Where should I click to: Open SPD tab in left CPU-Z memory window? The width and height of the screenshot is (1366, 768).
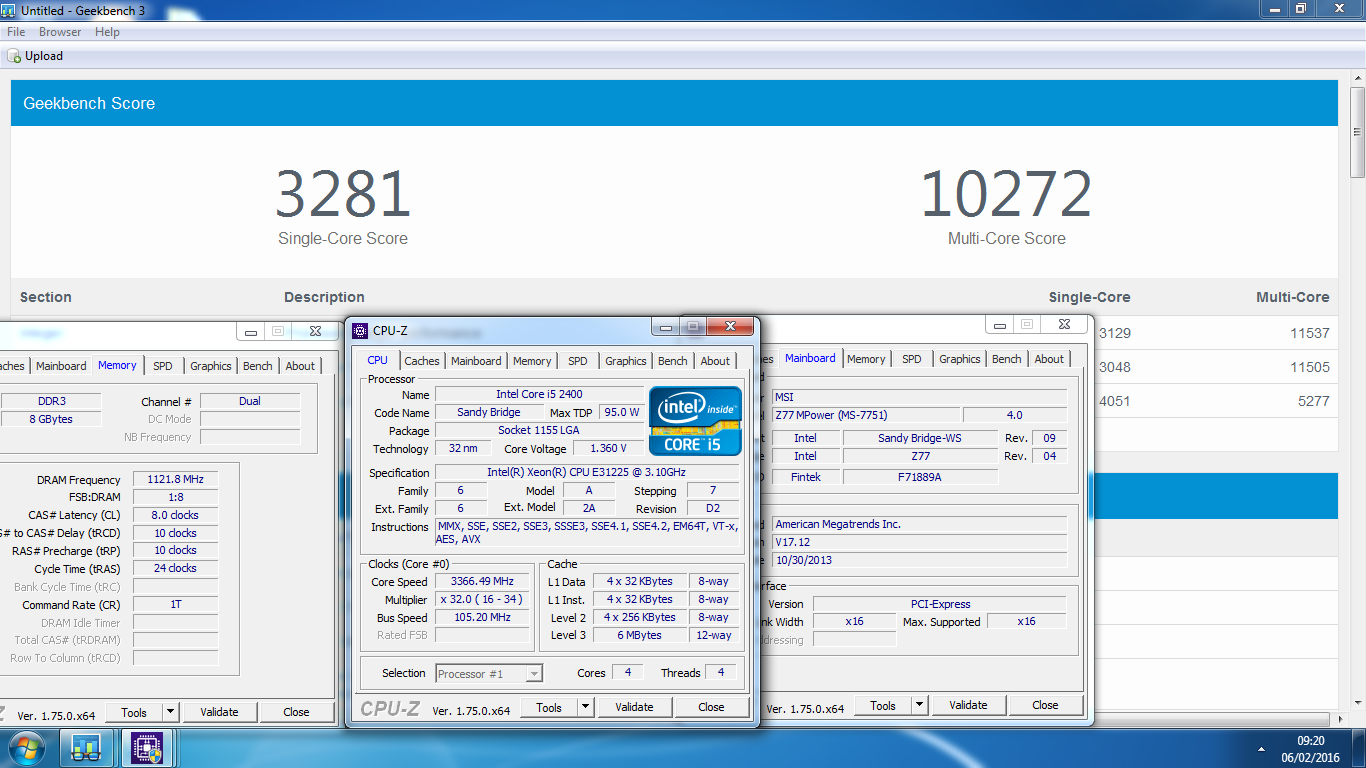tap(163, 366)
